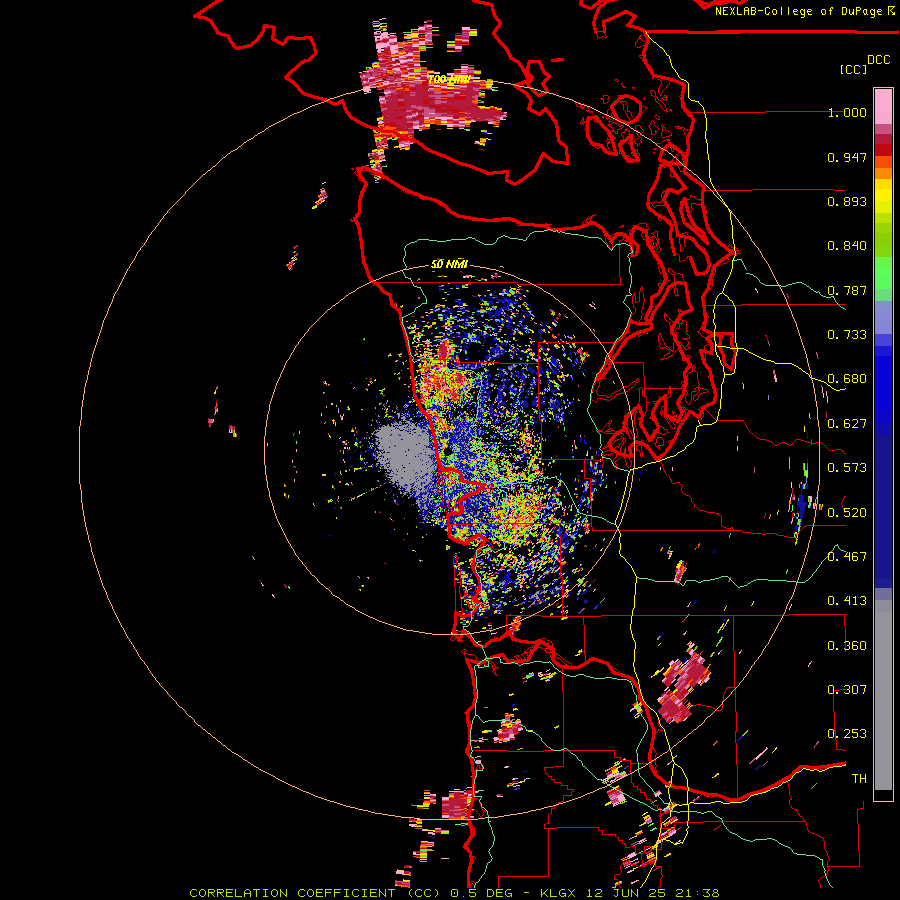The height and width of the screenshot is (900, 900).
Task: Select the 0.467 legend value
Action: tap(847, 557)
